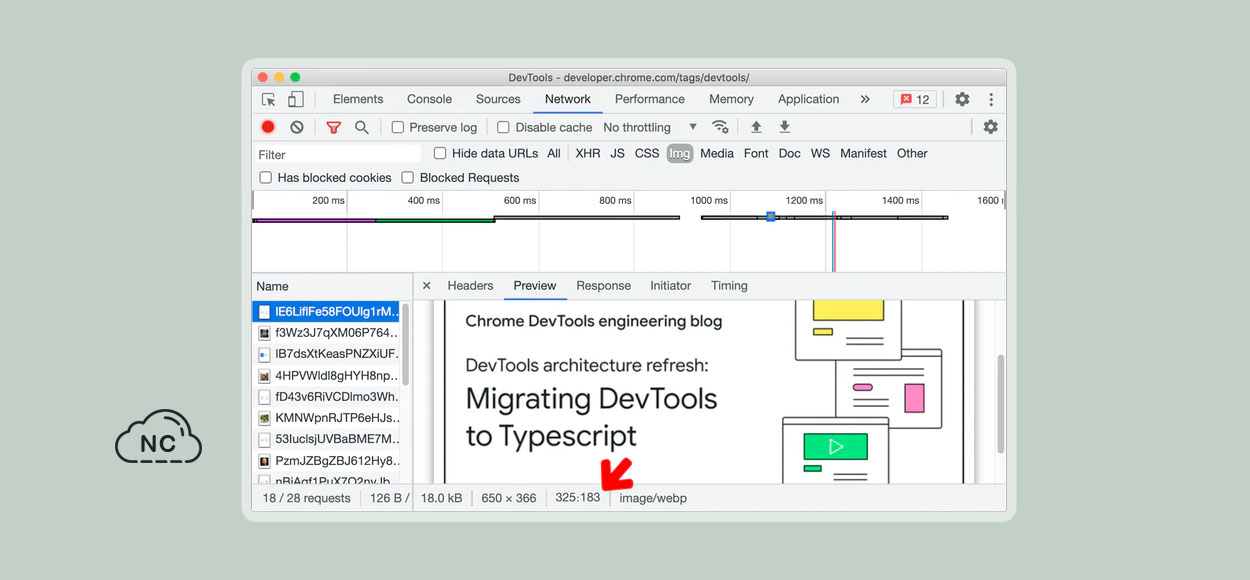Open DevTools settings gear in tab bar

(x=962, y=99)
